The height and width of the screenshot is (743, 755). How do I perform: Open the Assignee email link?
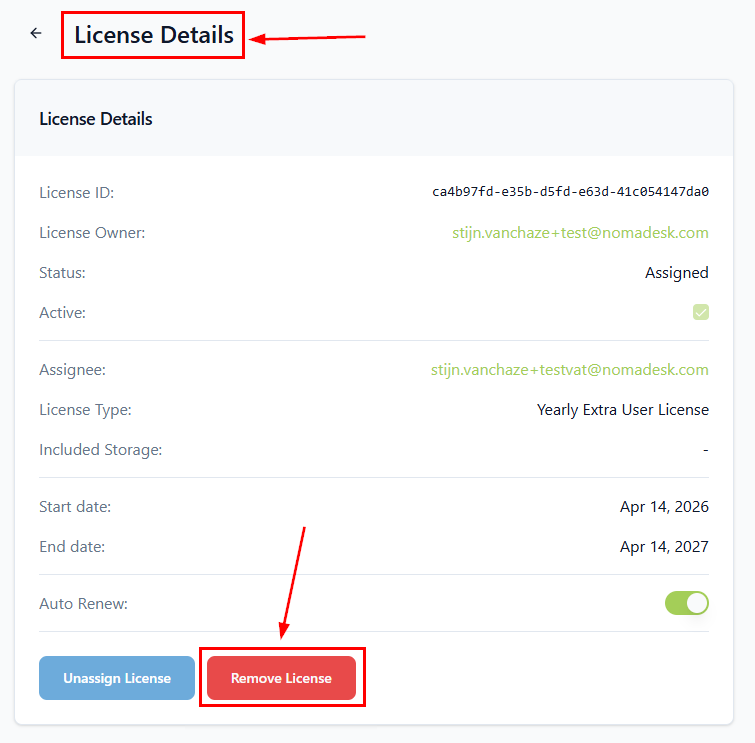click(x=569, y=370)
